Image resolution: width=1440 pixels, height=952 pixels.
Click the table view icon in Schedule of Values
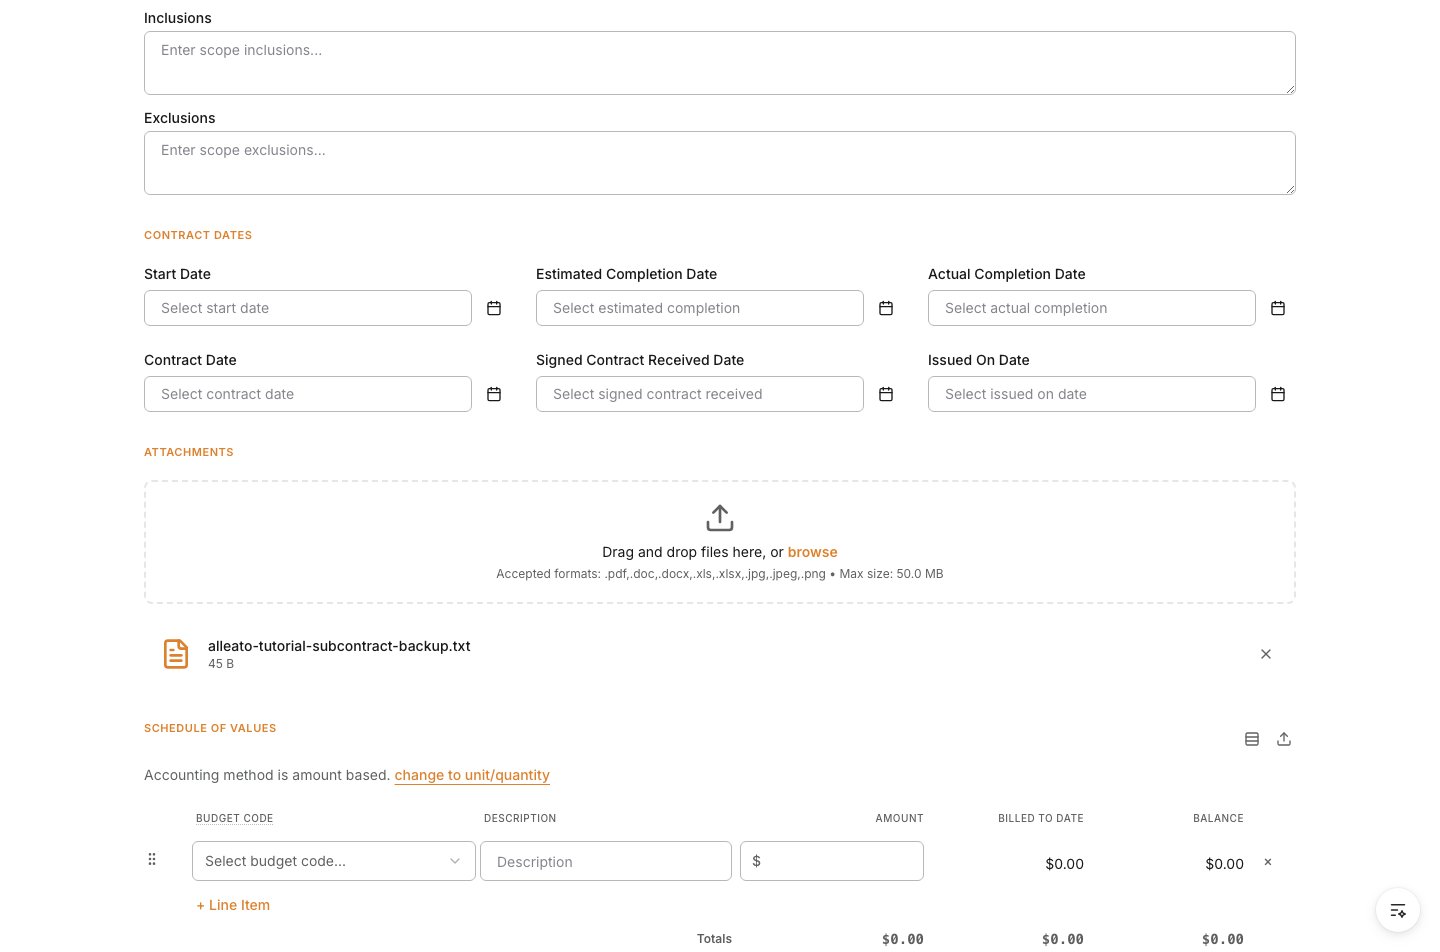(x=1252, y=739)
